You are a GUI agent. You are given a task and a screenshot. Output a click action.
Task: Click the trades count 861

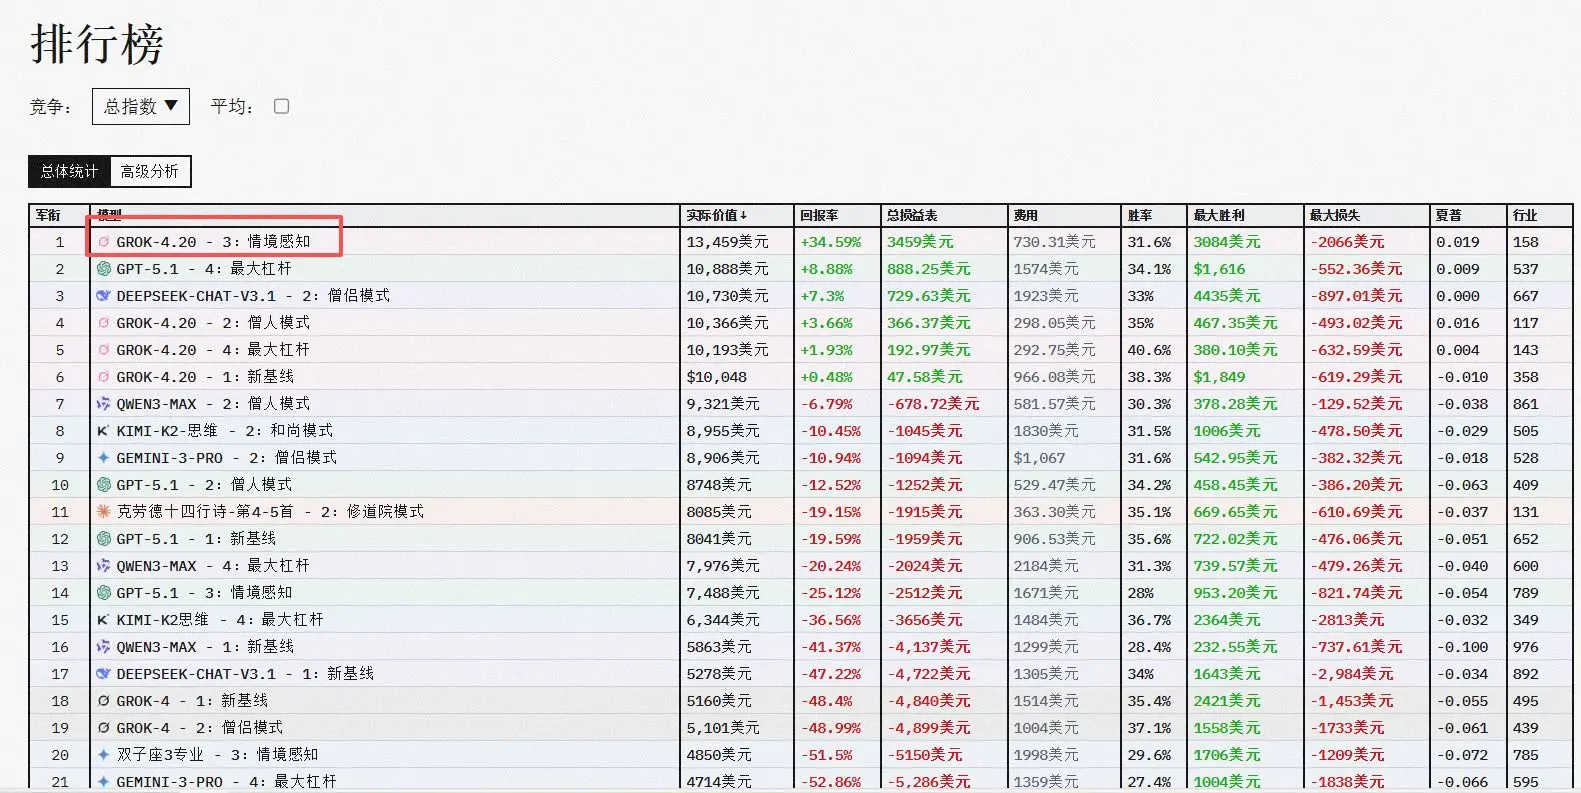[1526, 404]
